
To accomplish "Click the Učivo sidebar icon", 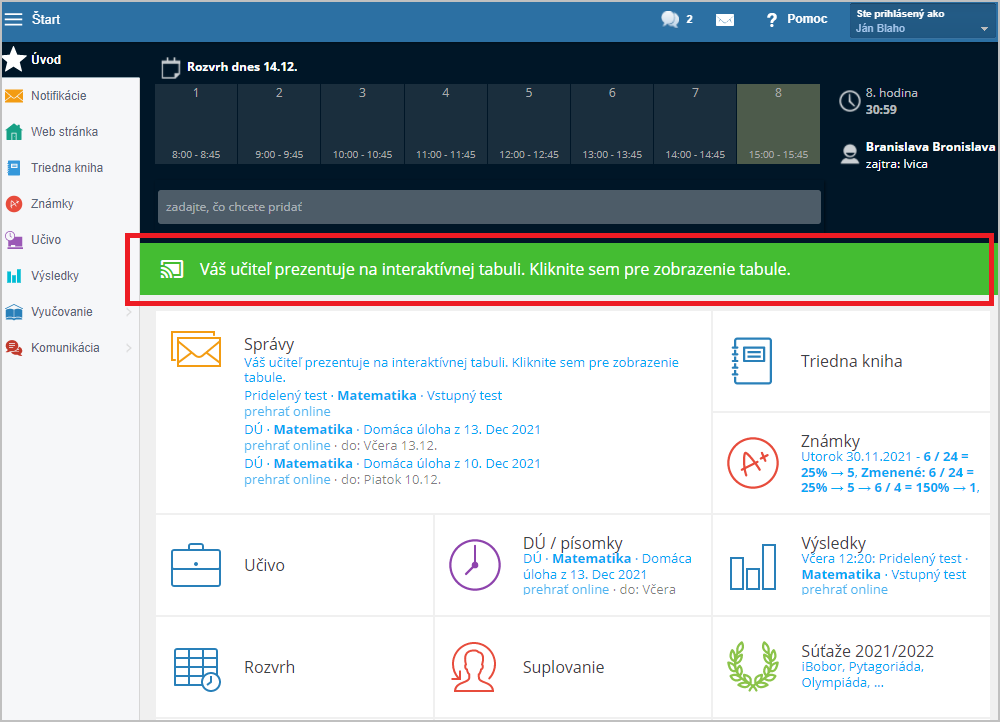I will 13,240.
